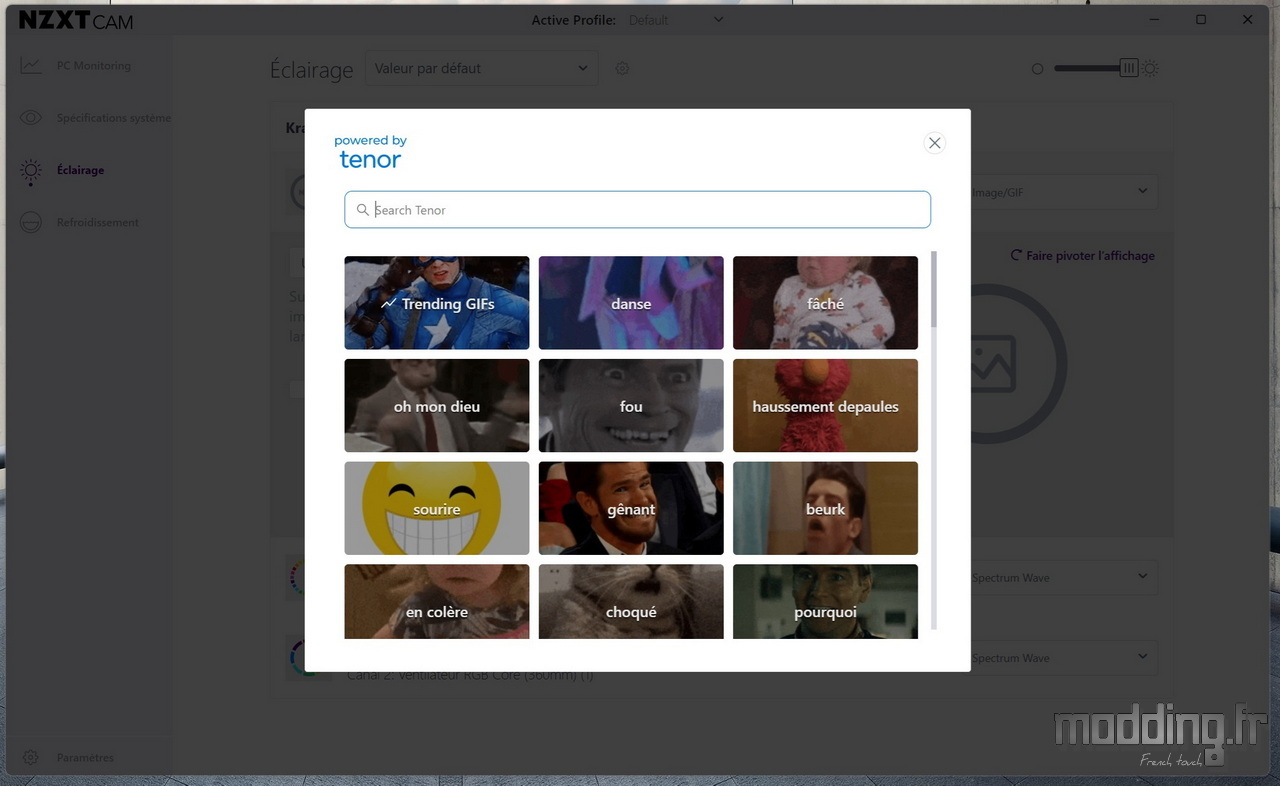This screenshot has width=1280, height=786.
Task: Open the gênant GIF category
Action: pos(631,508)
